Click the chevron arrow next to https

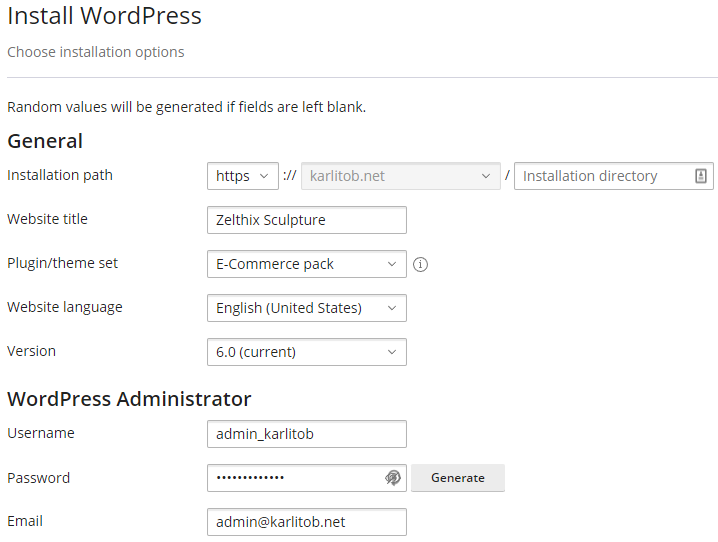264,176
